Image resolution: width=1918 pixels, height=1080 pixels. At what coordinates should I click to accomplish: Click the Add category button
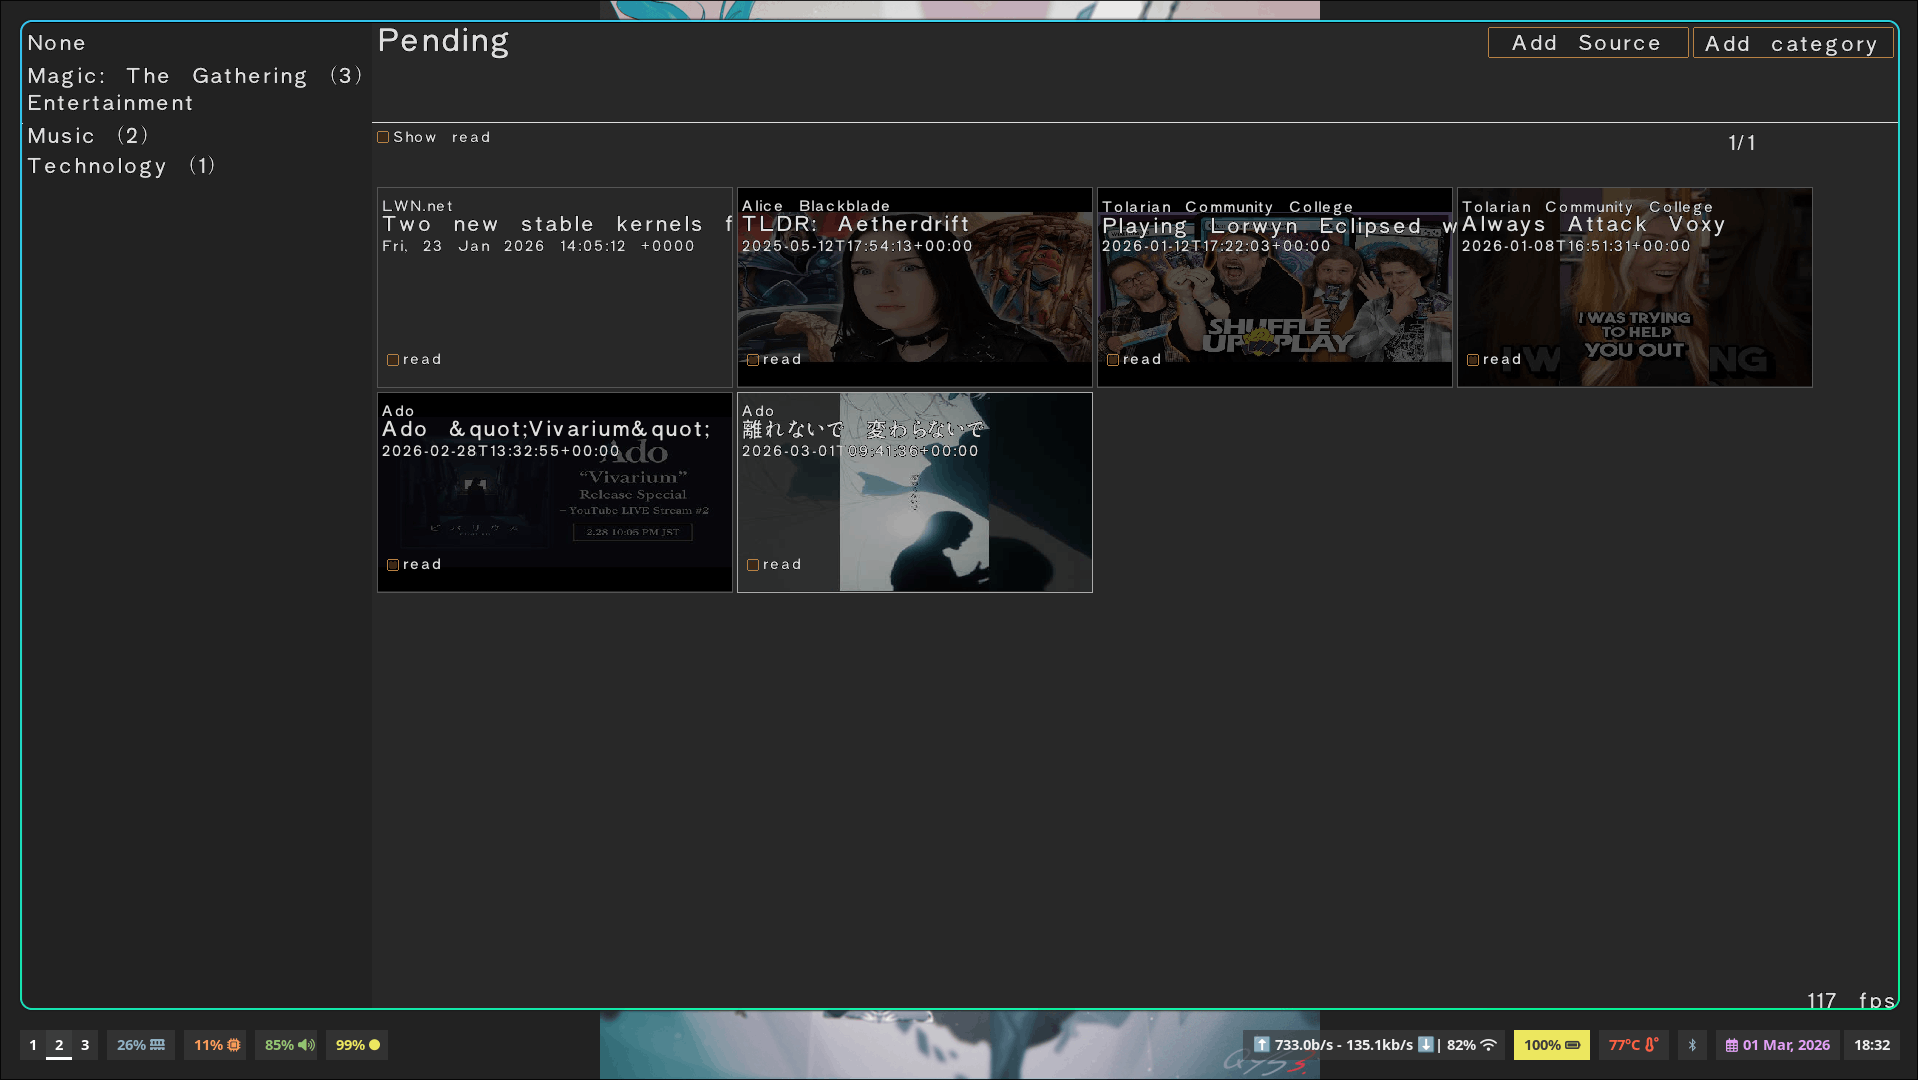[1791, 44]
